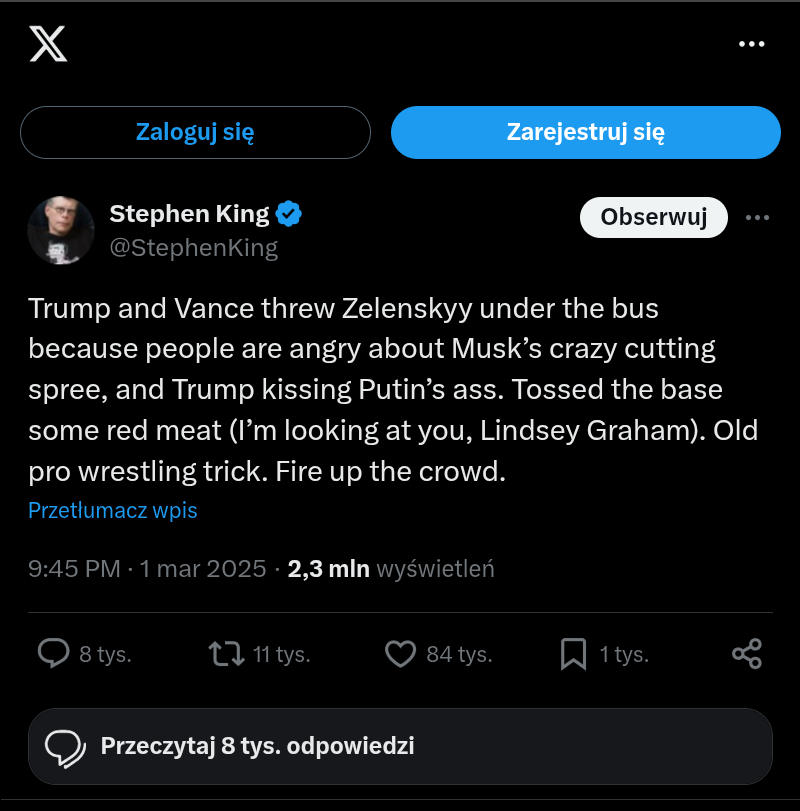
Task: Click the X logo
Action: [48, 44]
